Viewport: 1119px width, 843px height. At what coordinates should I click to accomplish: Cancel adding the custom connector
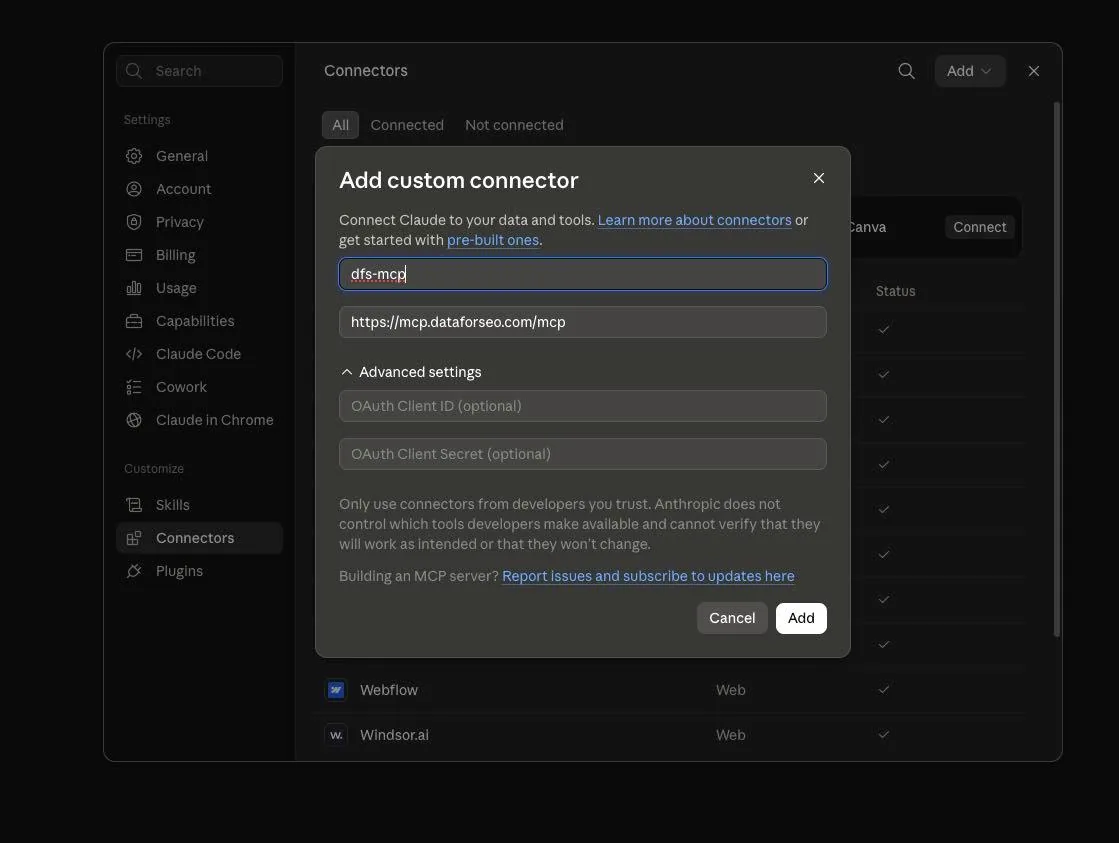click(731, 618)
